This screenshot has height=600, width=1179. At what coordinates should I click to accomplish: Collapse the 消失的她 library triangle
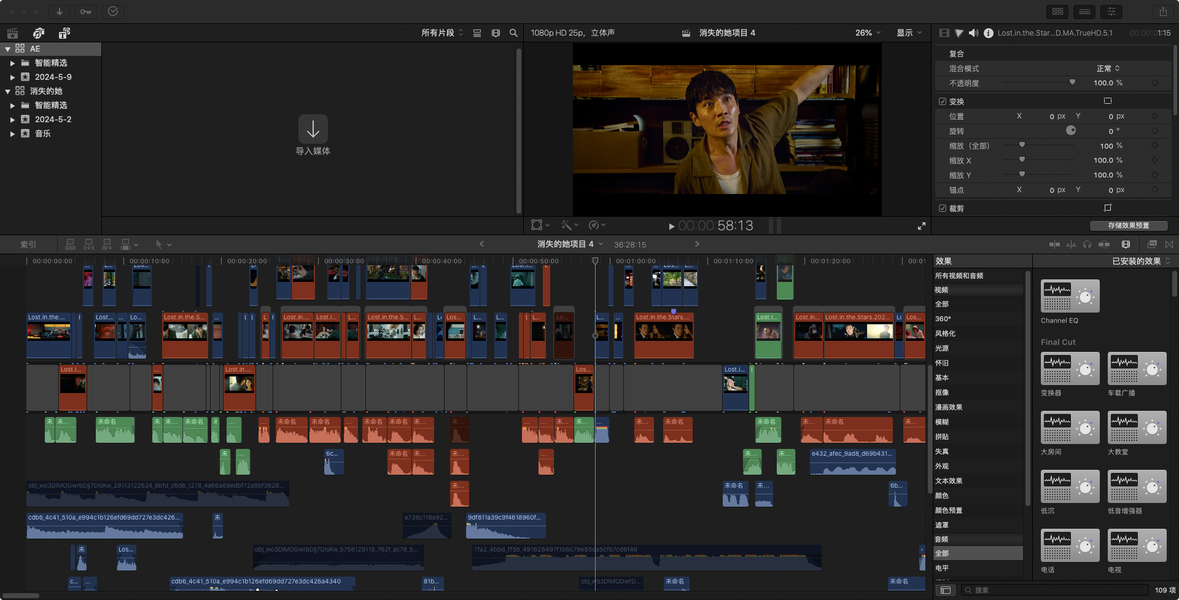8,91
